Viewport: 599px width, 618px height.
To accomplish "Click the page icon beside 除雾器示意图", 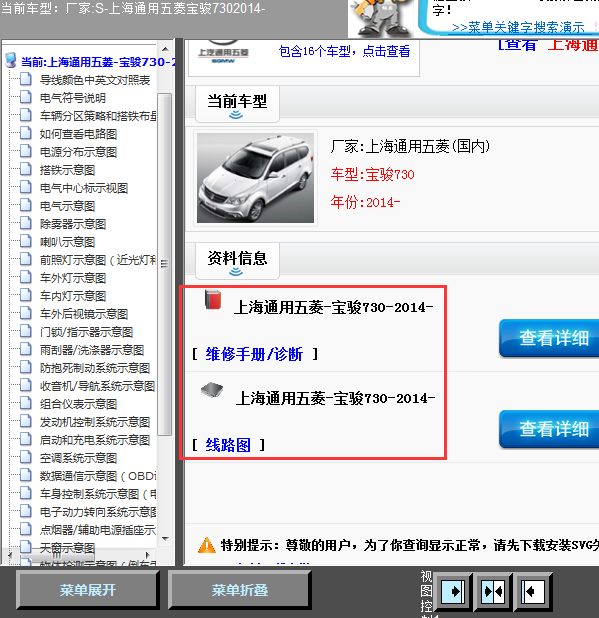I will (26, 223).
